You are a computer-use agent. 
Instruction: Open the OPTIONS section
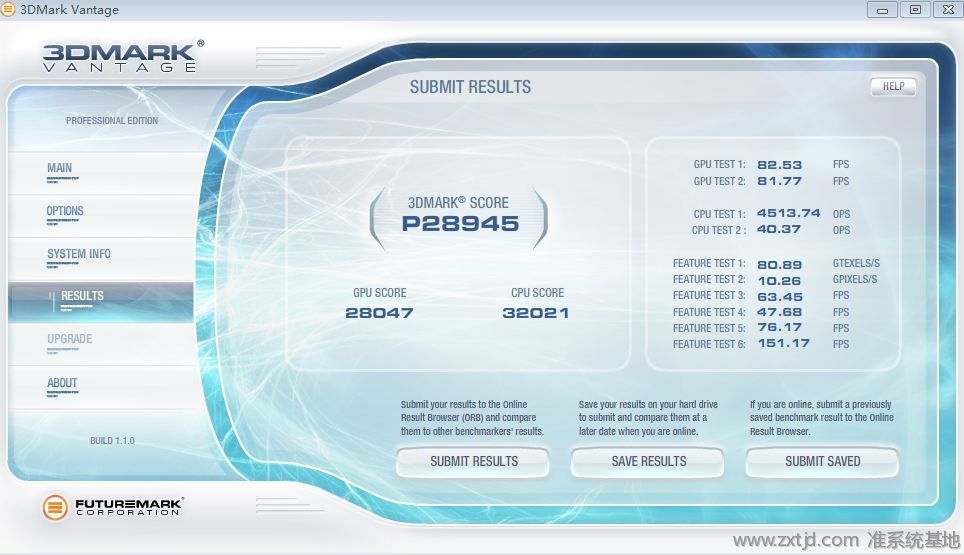click(65, 212)
